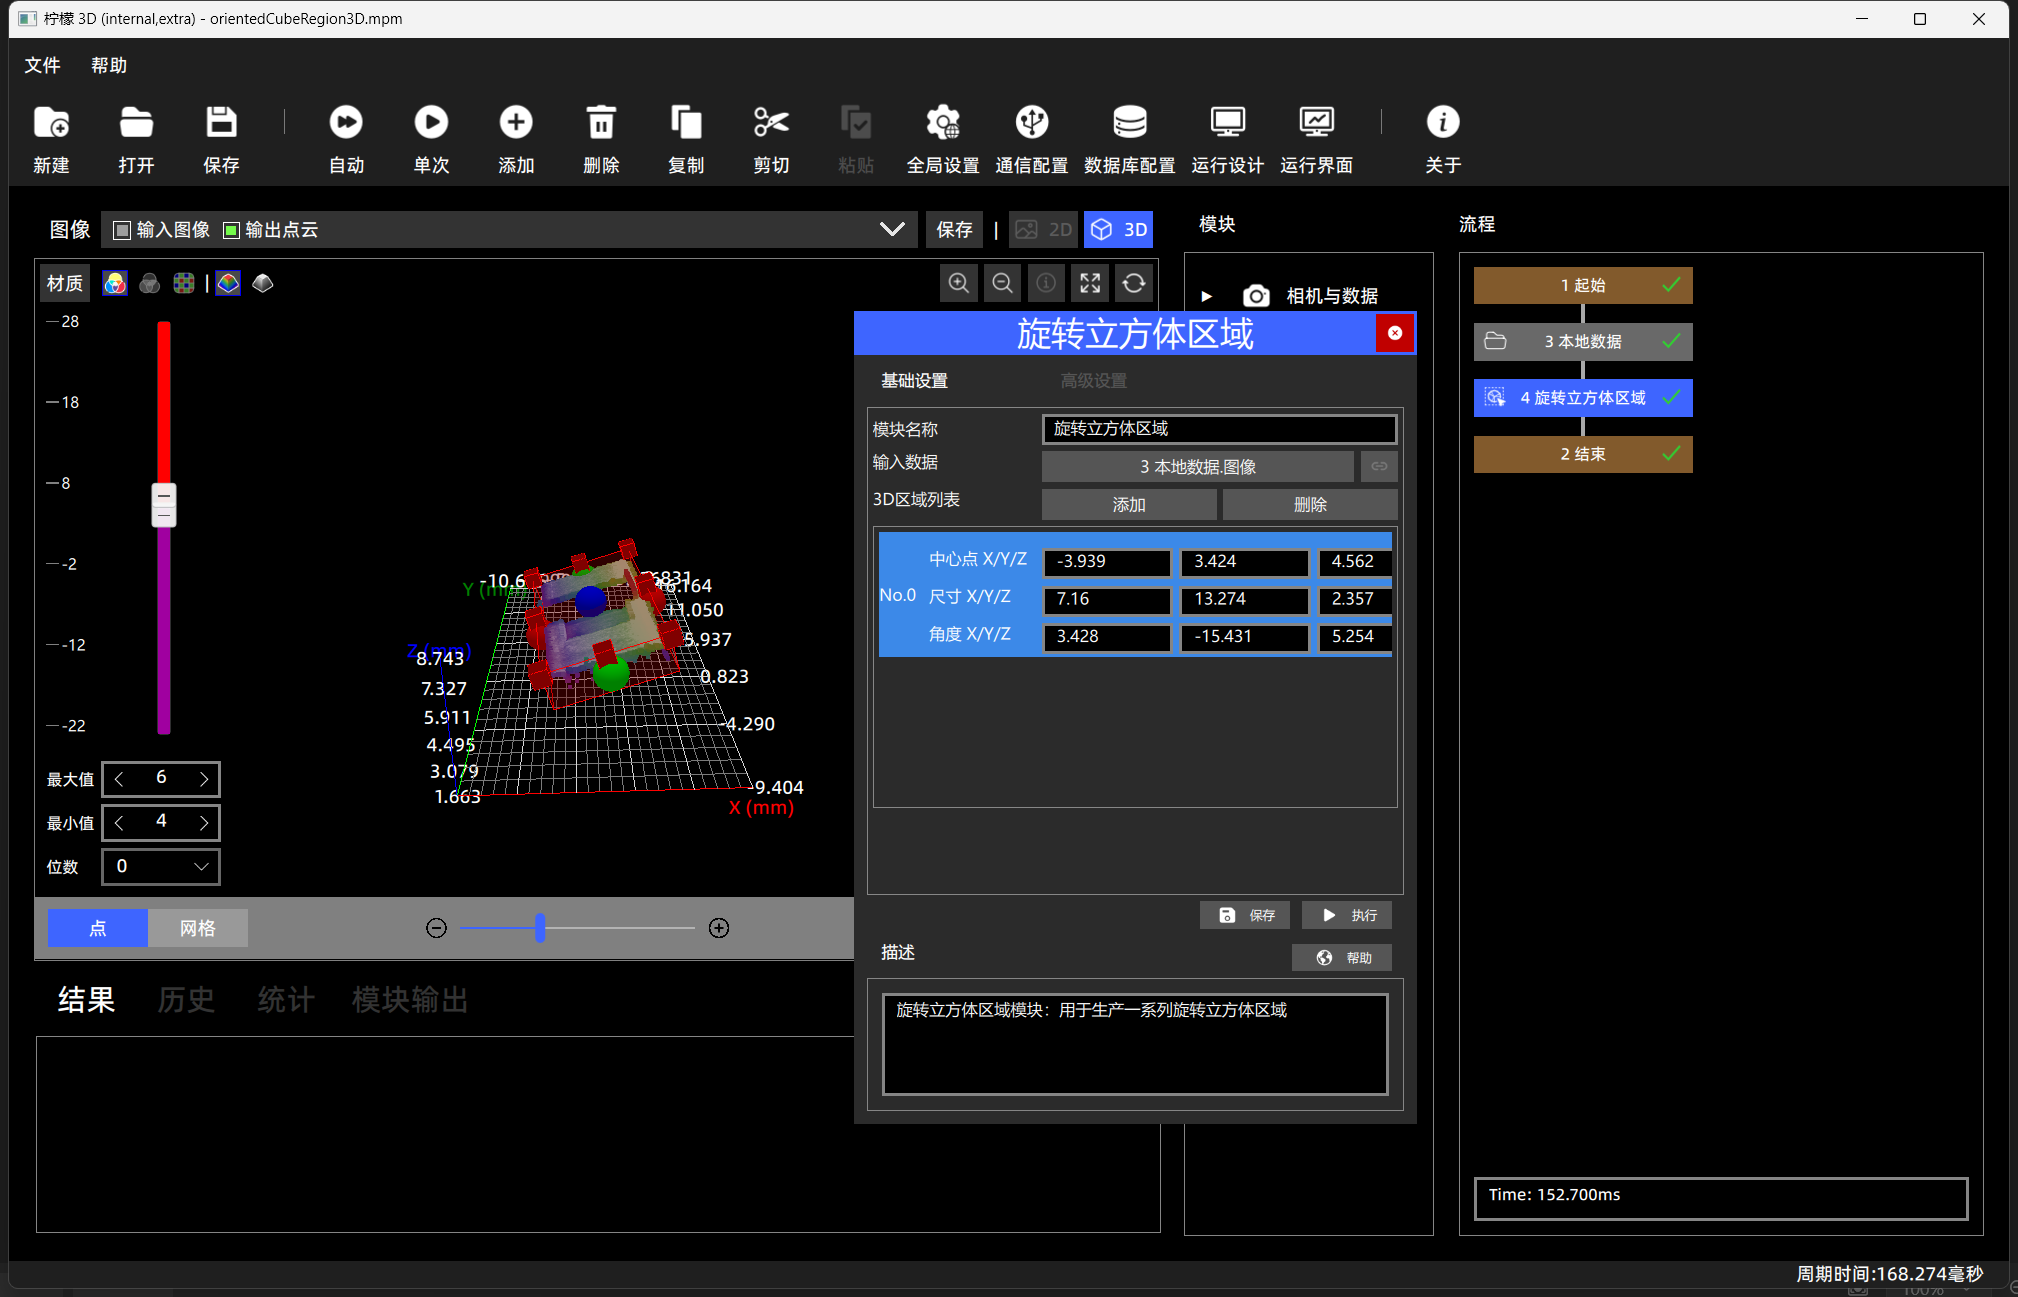The image size is (2018, 1297).
Task: Zoom out the 3D view
Action: click(x=1002, y=283)
